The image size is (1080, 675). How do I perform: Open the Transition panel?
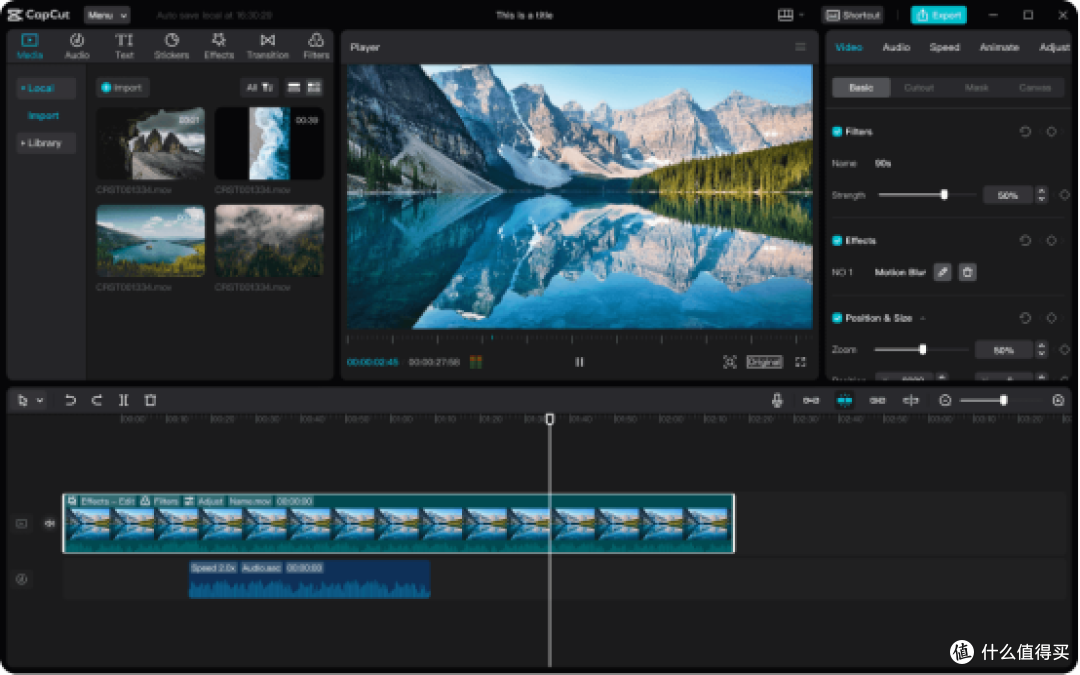point(268,46)
